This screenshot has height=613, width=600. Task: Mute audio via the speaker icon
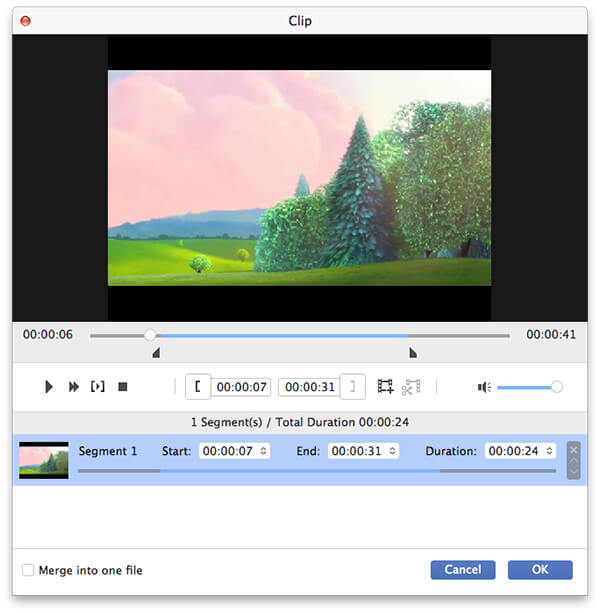click(x=484, y=387)
